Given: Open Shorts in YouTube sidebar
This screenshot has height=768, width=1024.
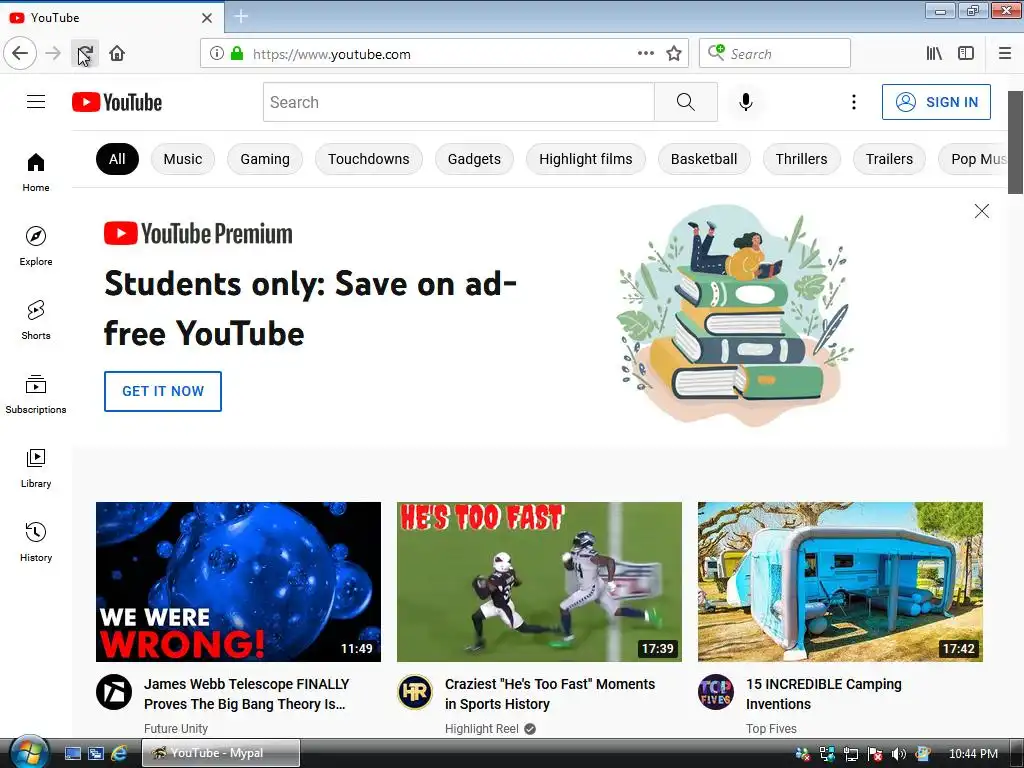Looking at the screenshot, I should click(36, 320).
